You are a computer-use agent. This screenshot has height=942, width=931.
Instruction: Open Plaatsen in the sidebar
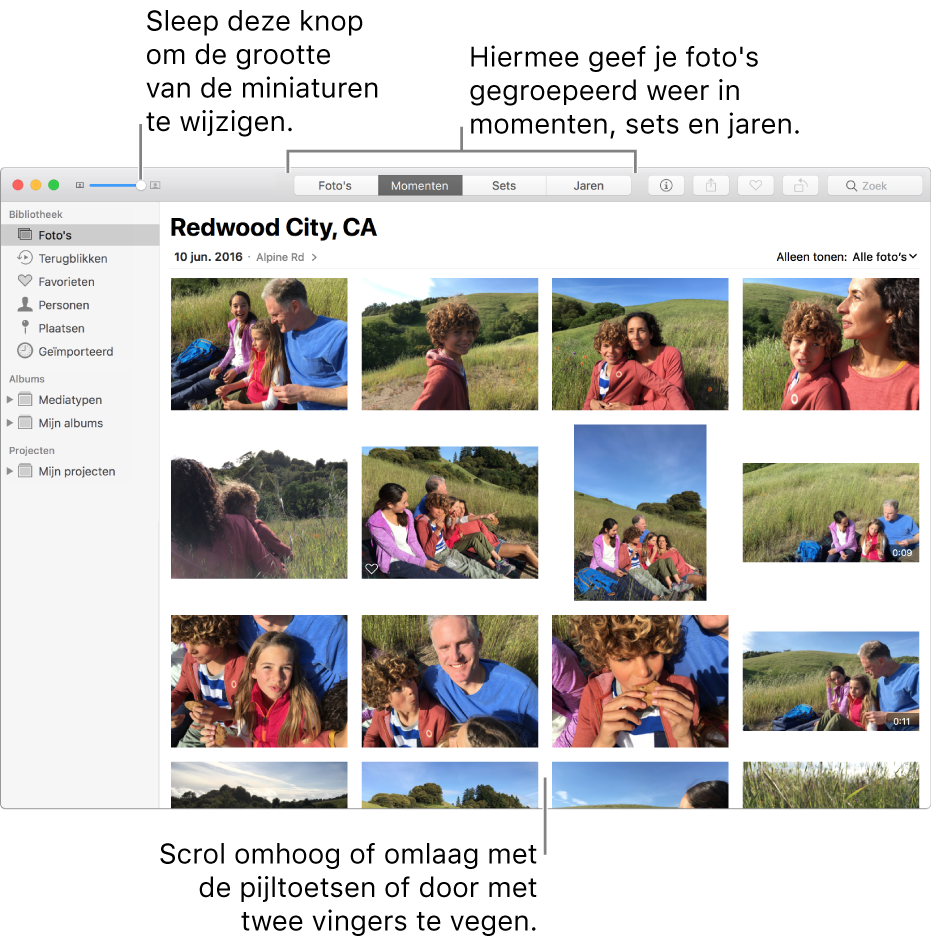61,328
